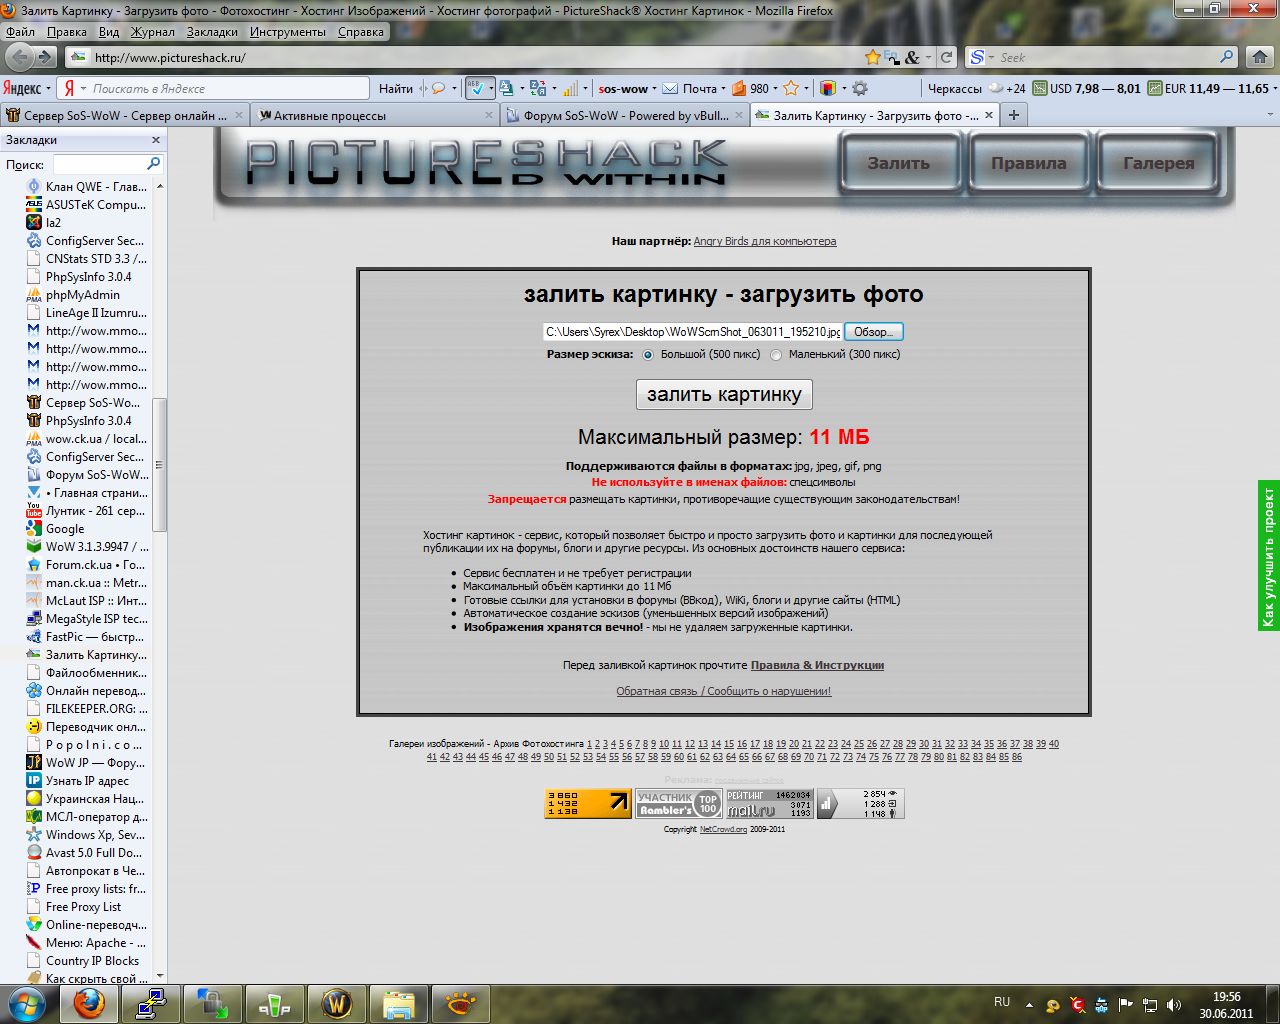Open Windows Explorer folder in taskbar
1280x1024 pixels.
click(398, 1003)
